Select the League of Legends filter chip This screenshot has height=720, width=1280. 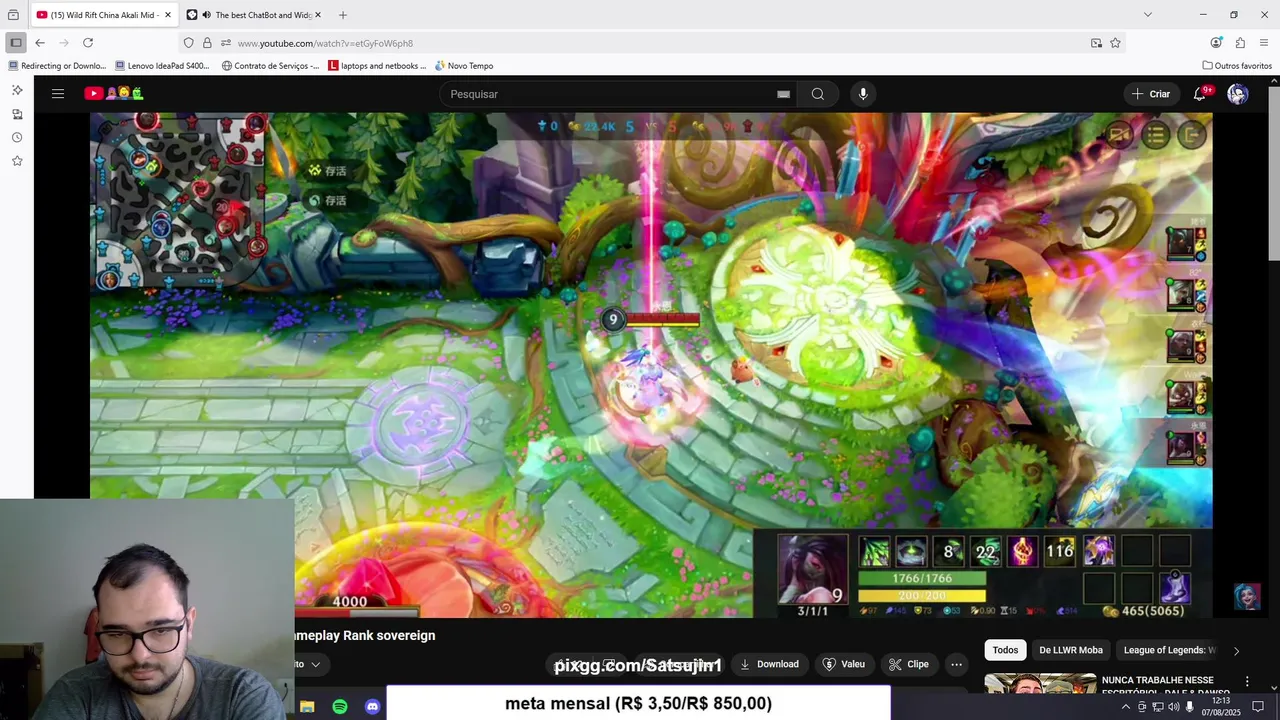[x=1168, y=650]
